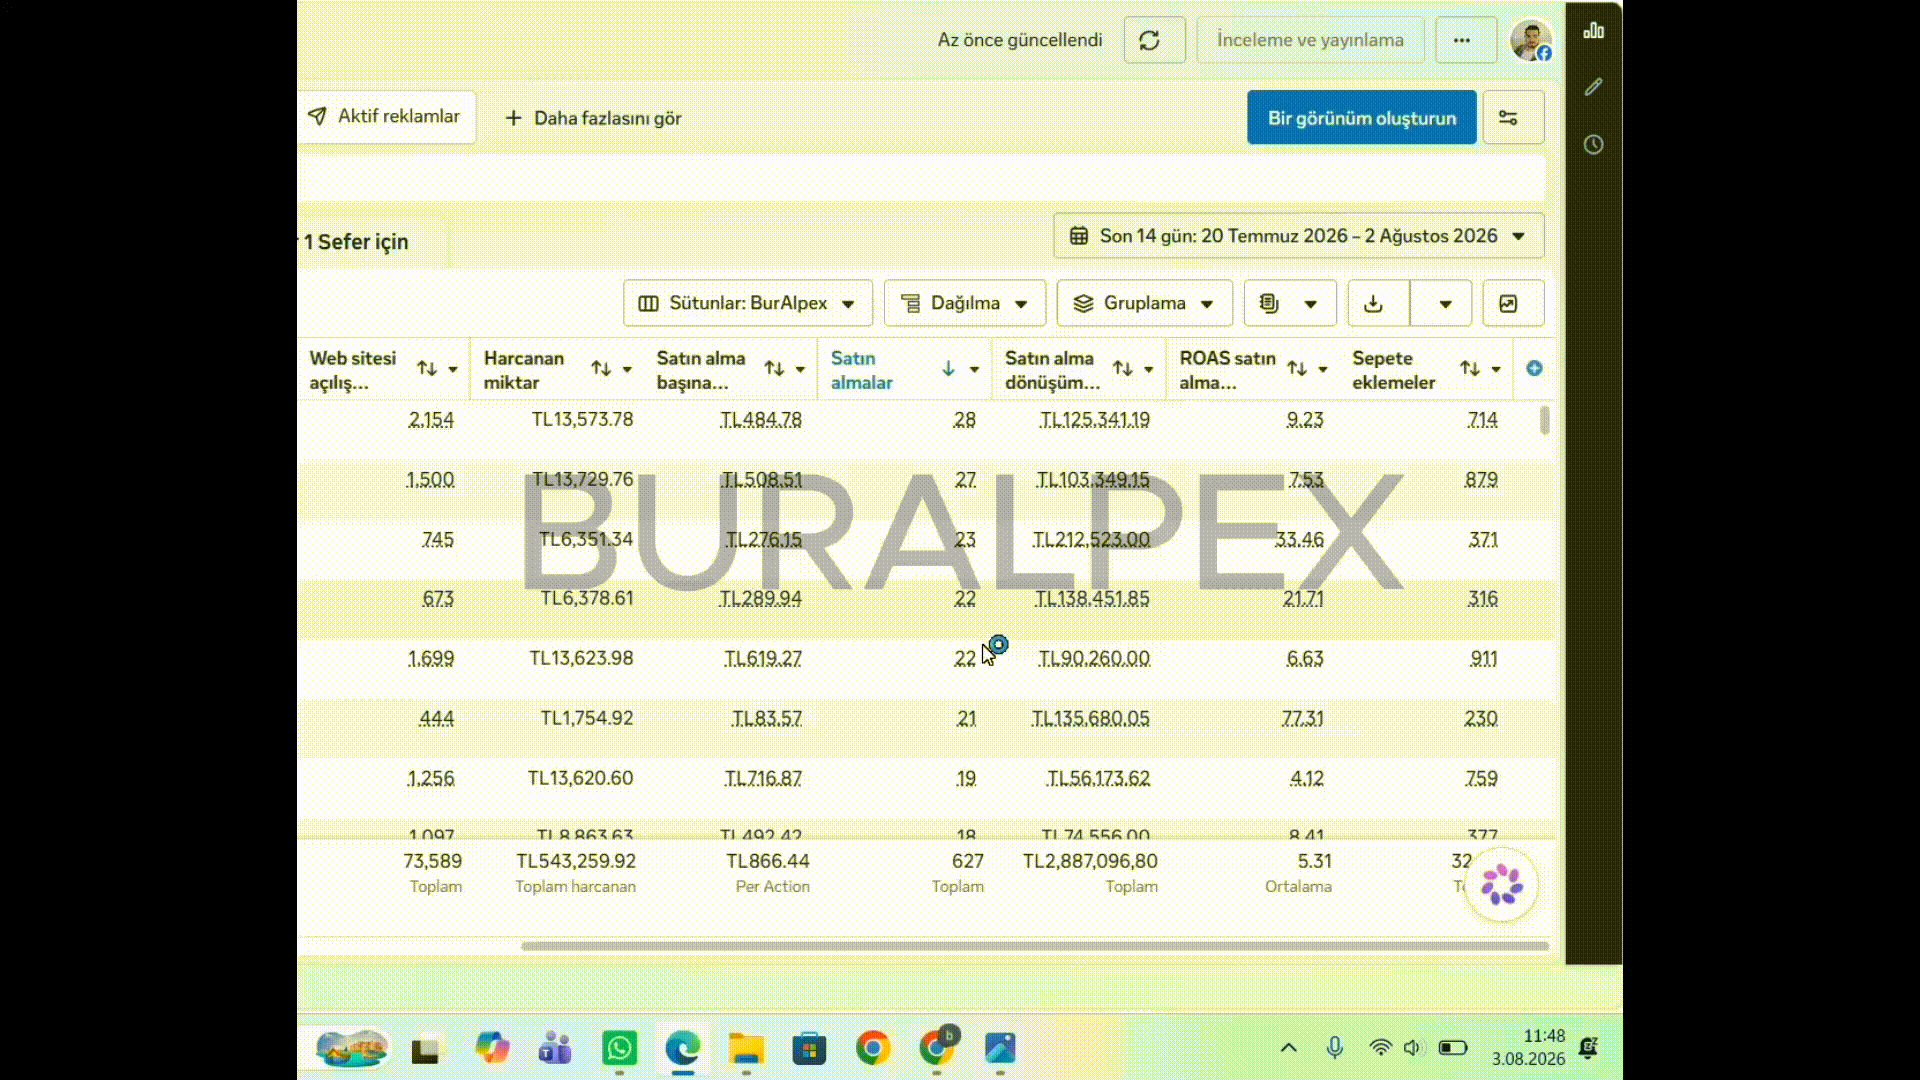Toggle descending sort on Satın almalar
Viewport: 1920px width, 1080px height.
coord(948,369)
